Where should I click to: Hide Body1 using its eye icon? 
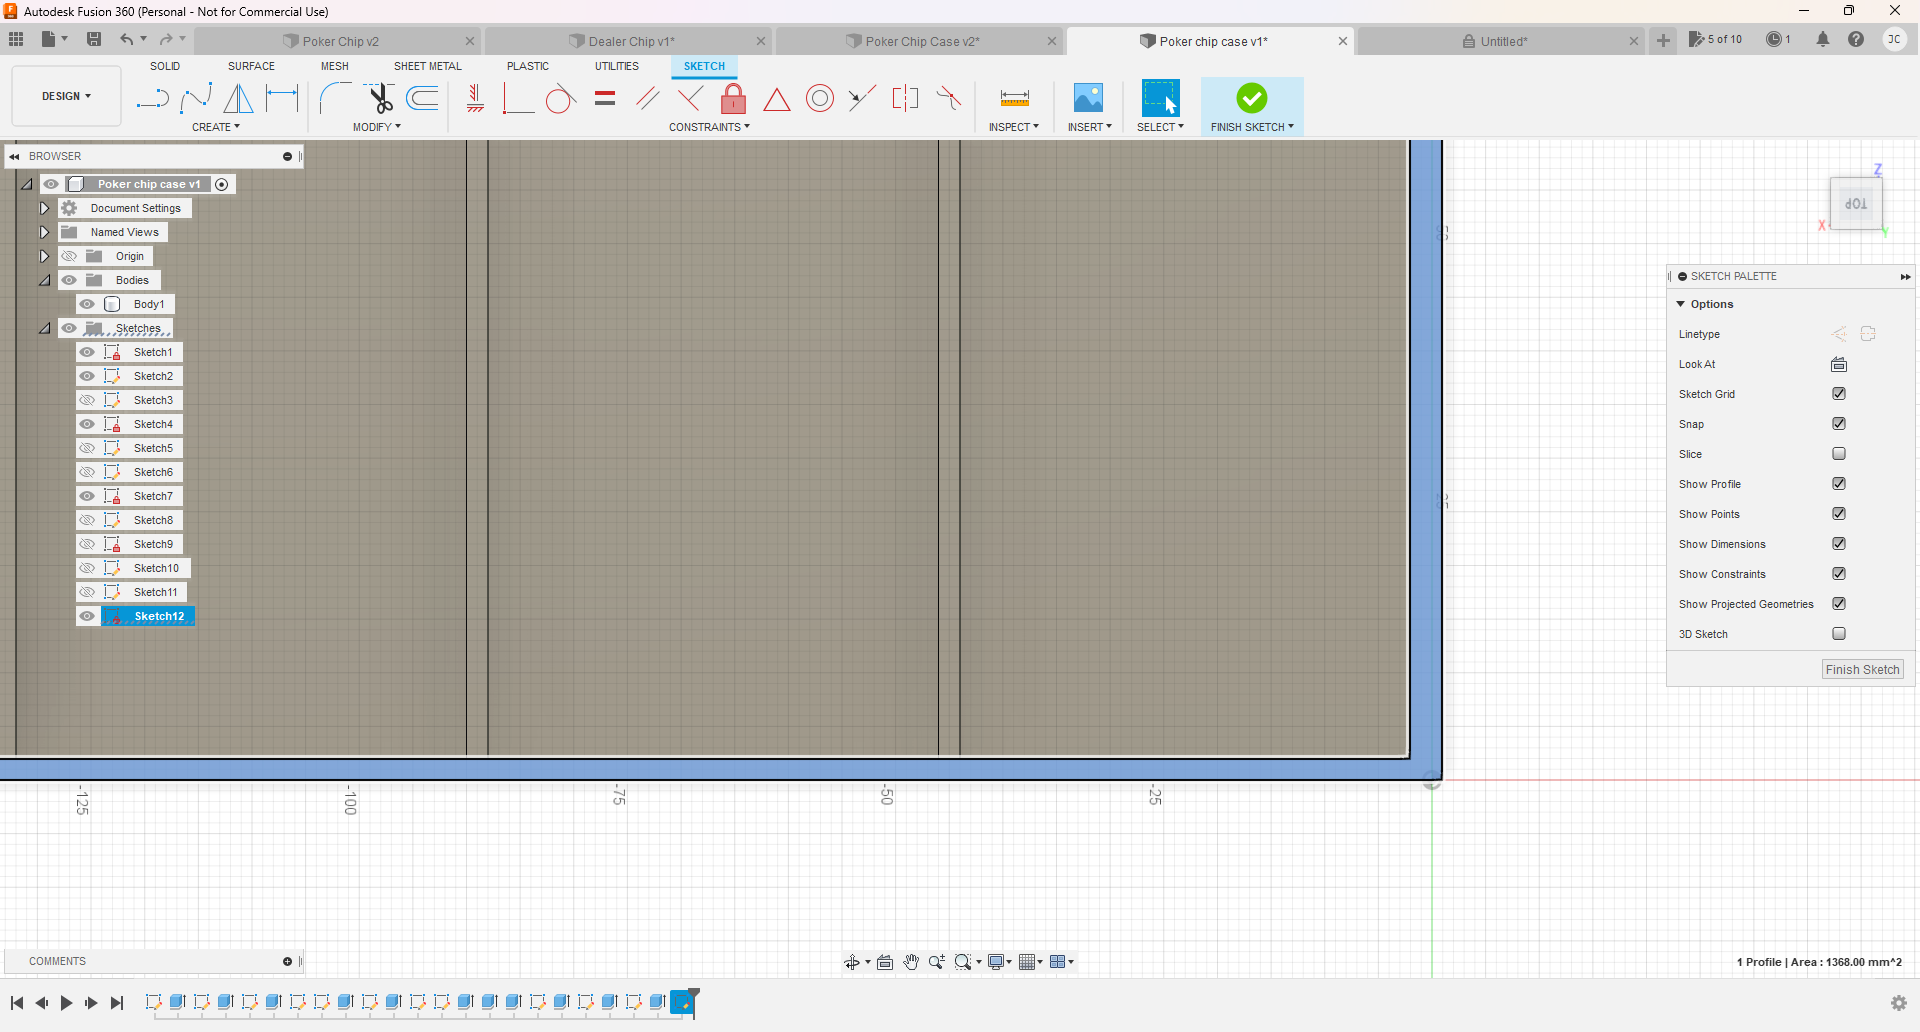click(x=88, y=304)
